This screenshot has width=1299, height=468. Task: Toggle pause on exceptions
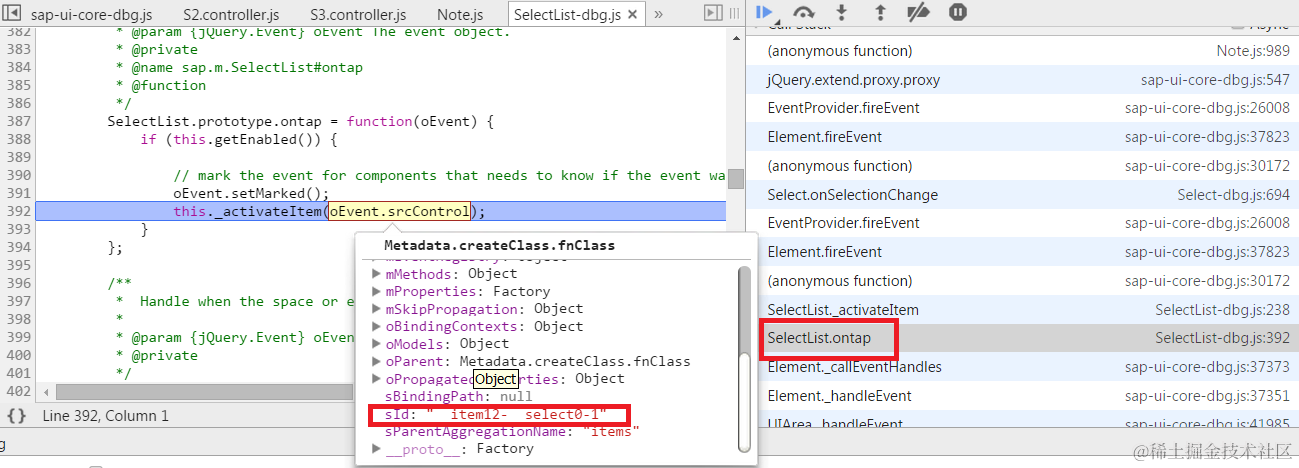pyautogui.click(x=957, y=12)
